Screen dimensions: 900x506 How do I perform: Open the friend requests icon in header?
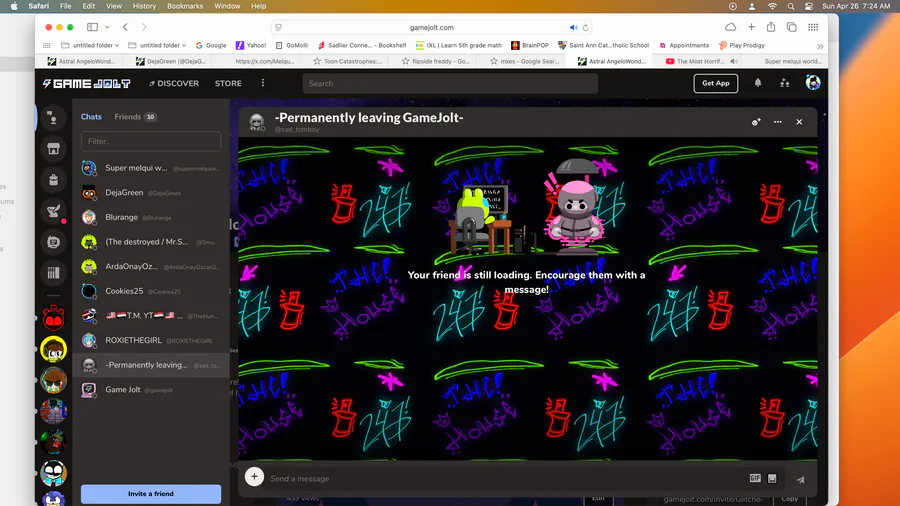tap(785, 83)
